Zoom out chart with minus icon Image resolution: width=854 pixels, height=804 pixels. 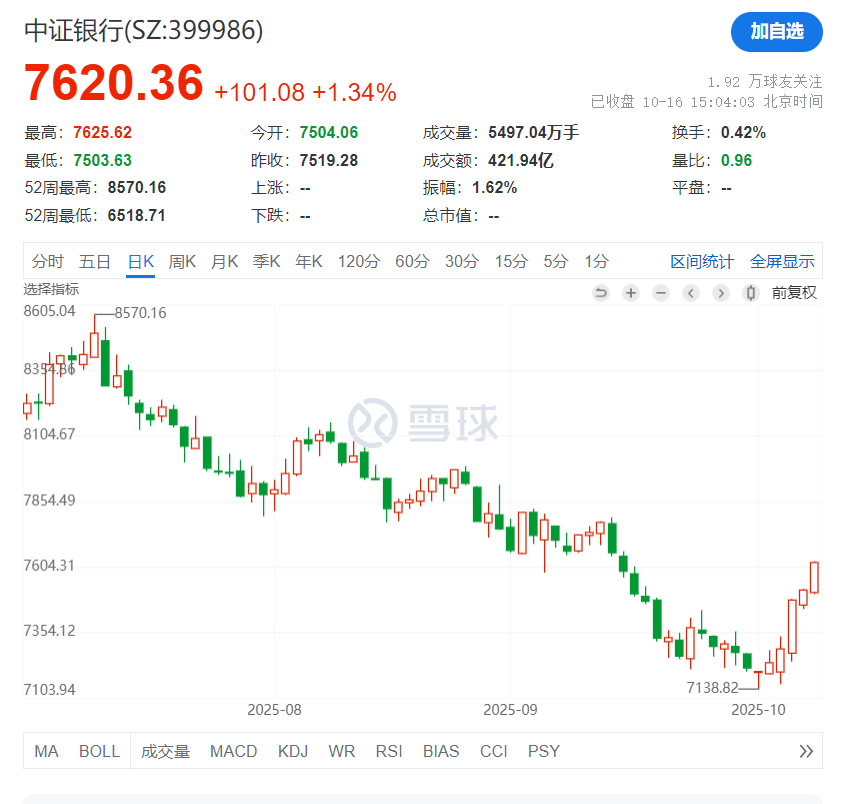coord(661,293)
